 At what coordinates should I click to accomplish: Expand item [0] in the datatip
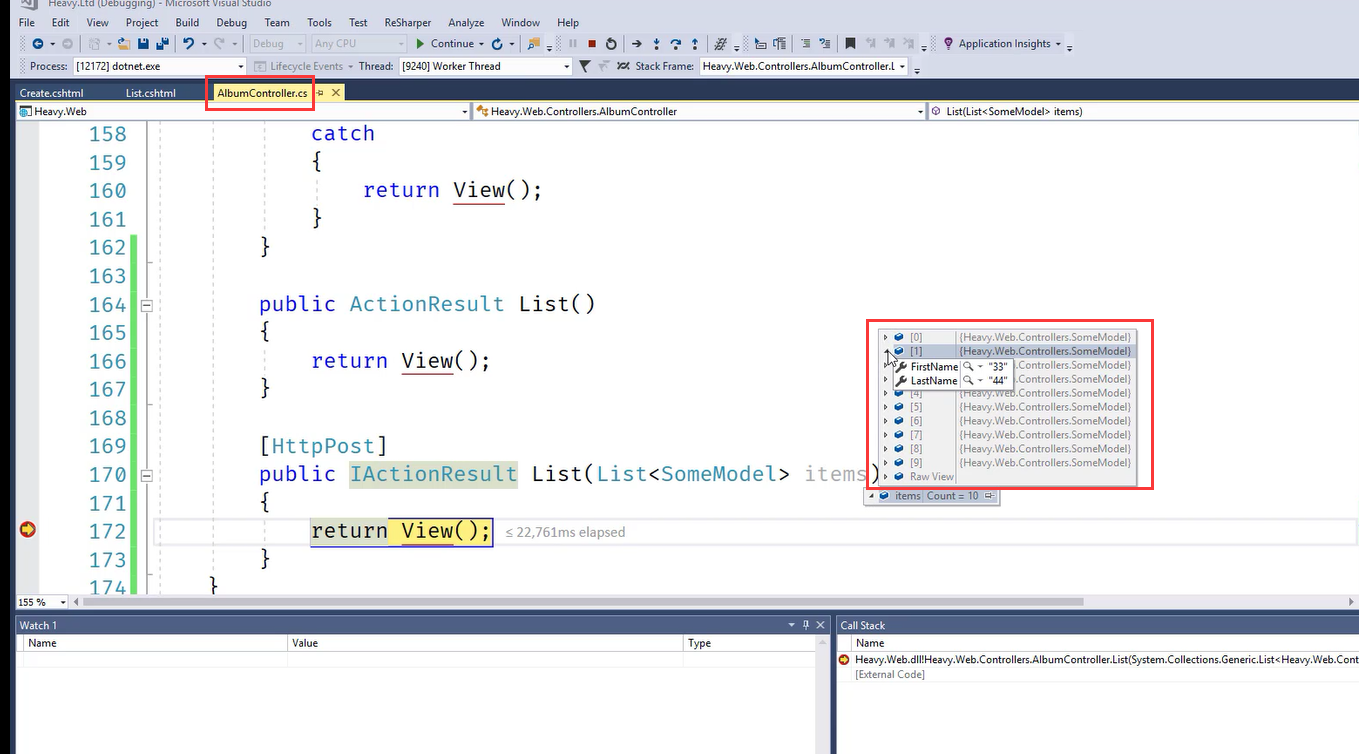885,338
